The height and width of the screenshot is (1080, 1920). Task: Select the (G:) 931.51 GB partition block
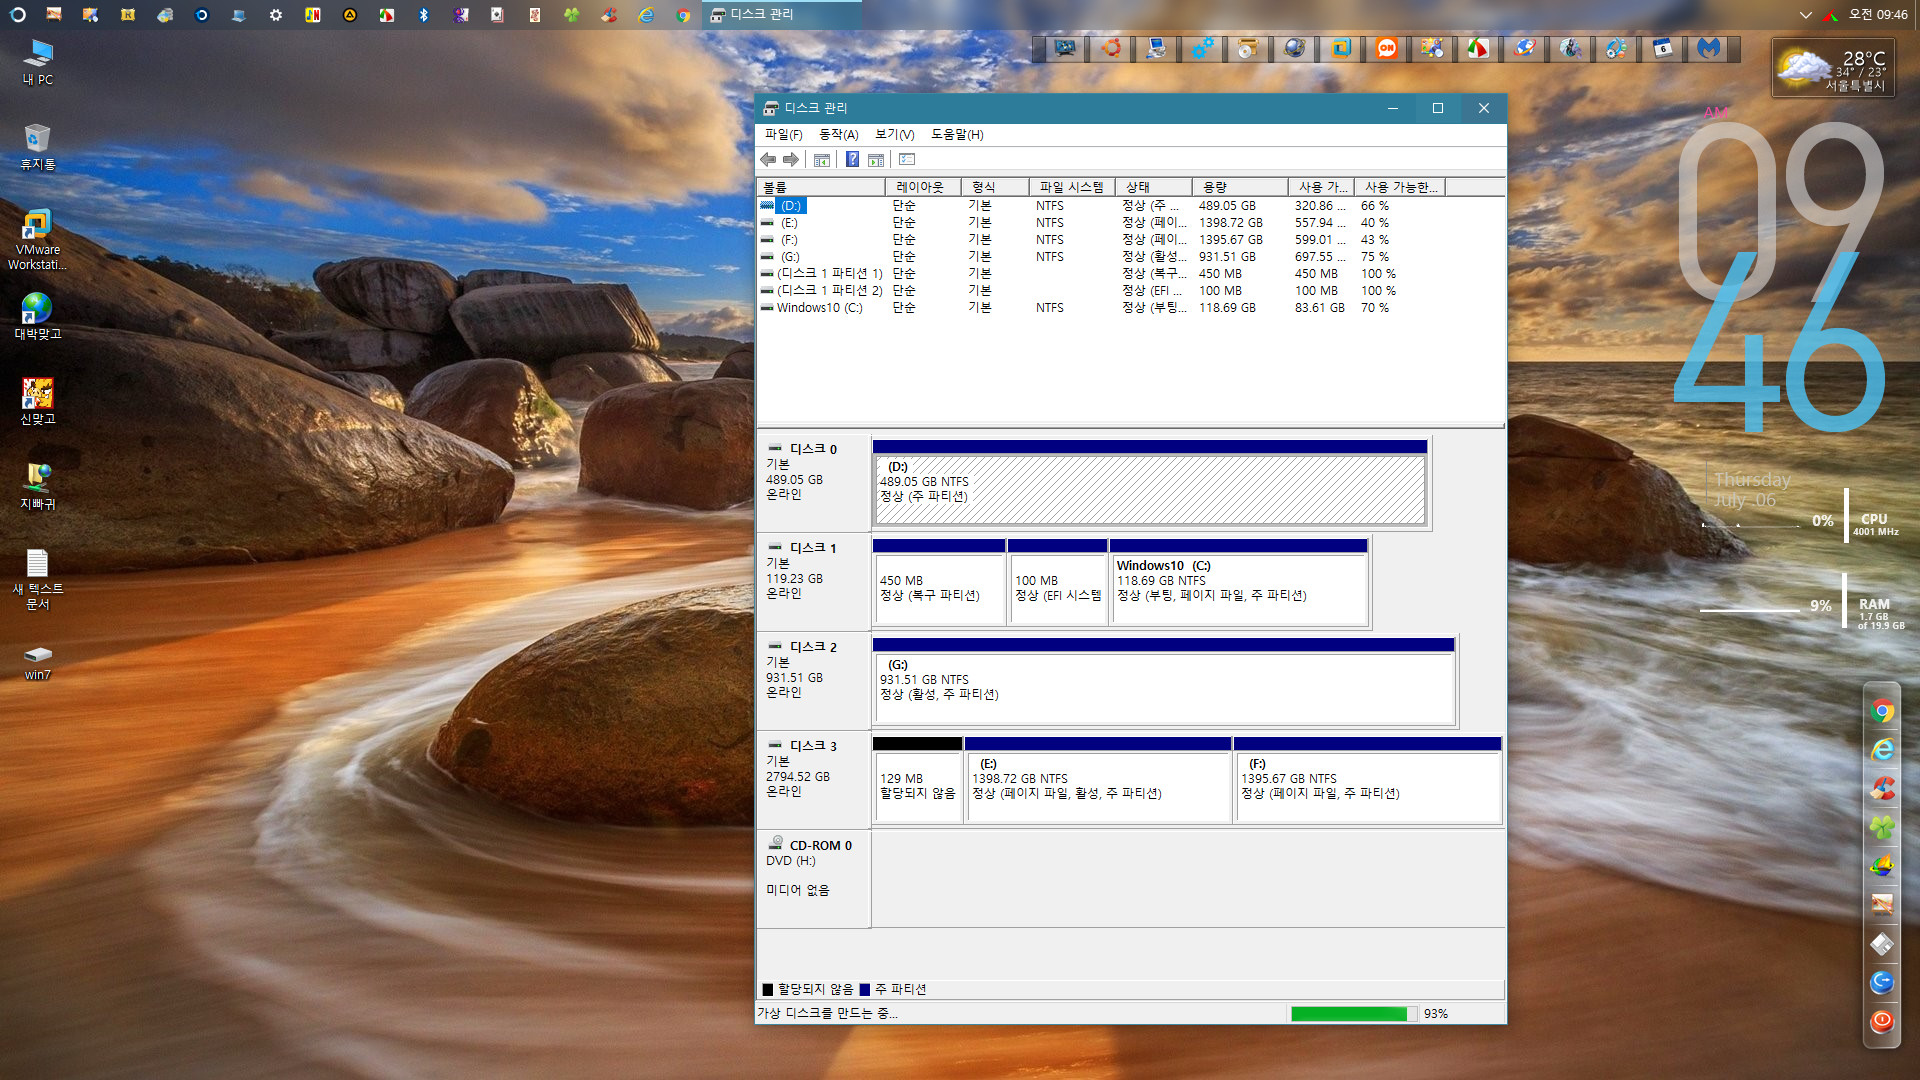tap(1164, 681)
